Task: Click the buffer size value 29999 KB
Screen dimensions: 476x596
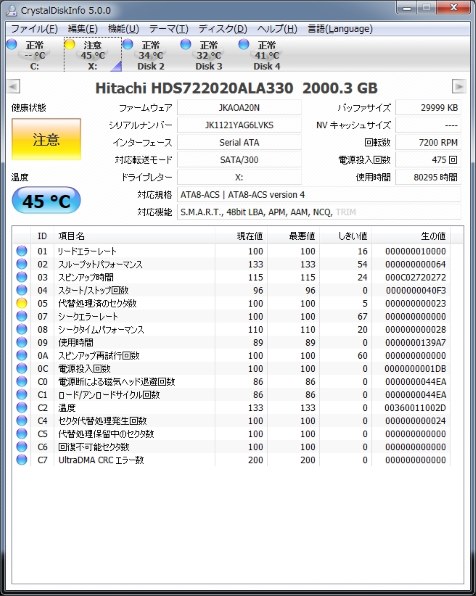Action: click(x=428, y=108)
